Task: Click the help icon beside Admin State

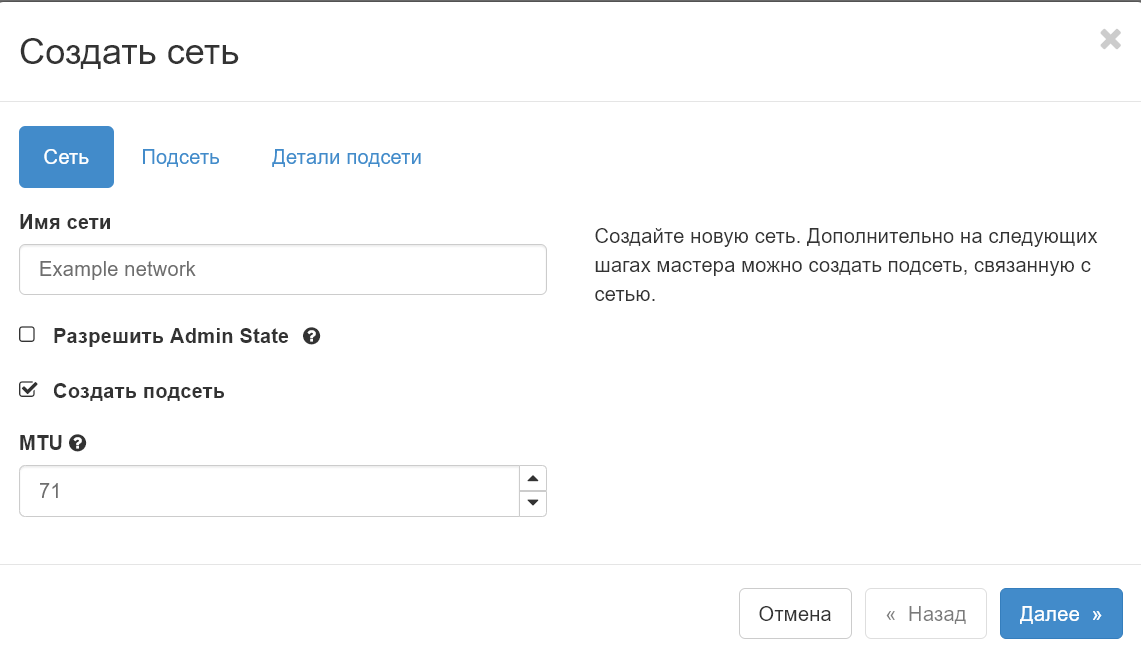Action: (311, 337)
